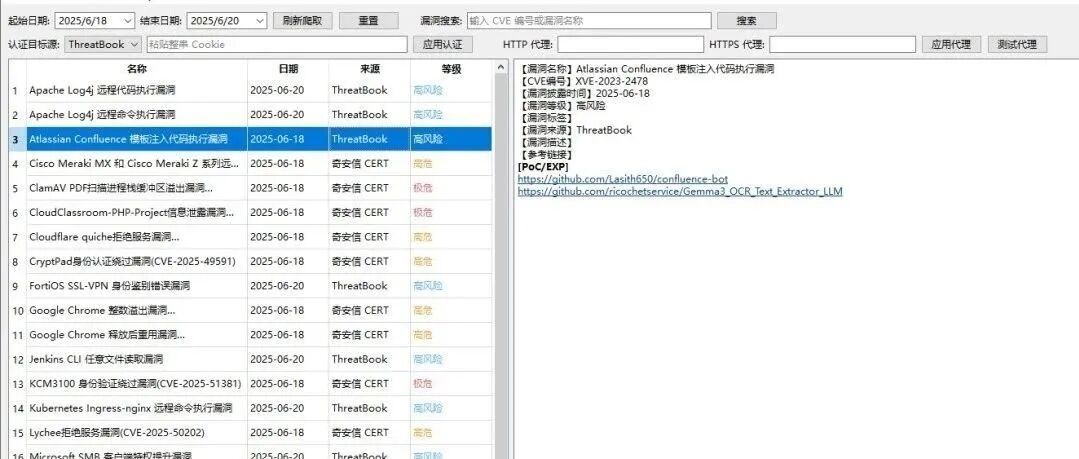Screen dimensions: 1079x459
Task: Click the 漏洞来源 ThreatBook detail line
Action: (575, 130)
